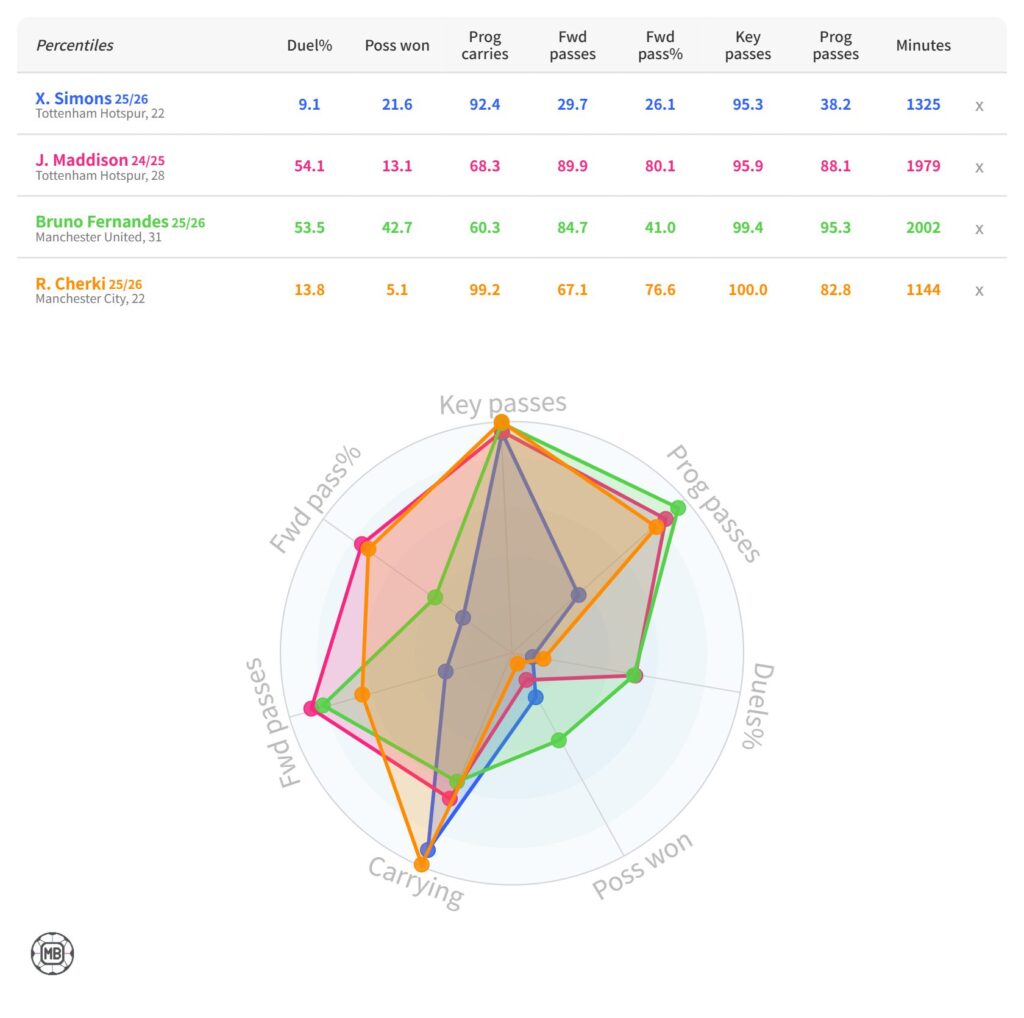Click the Poss won radar axis label
The height and width of the screenshot is (1018, 1024).
[x=641, y=866]
